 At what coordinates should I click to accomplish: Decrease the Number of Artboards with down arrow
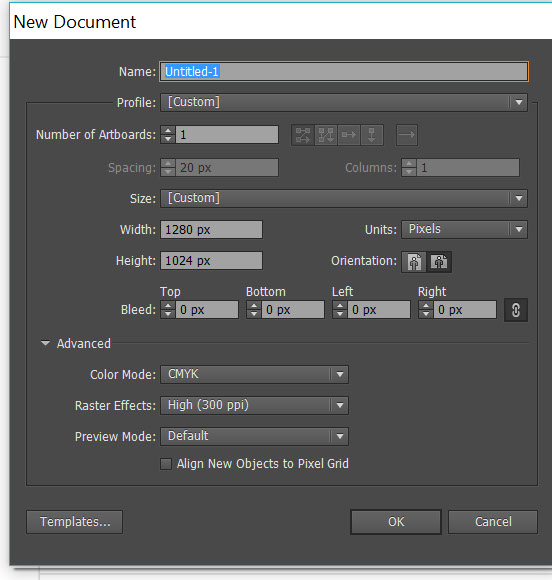click(x=168, y=139)
